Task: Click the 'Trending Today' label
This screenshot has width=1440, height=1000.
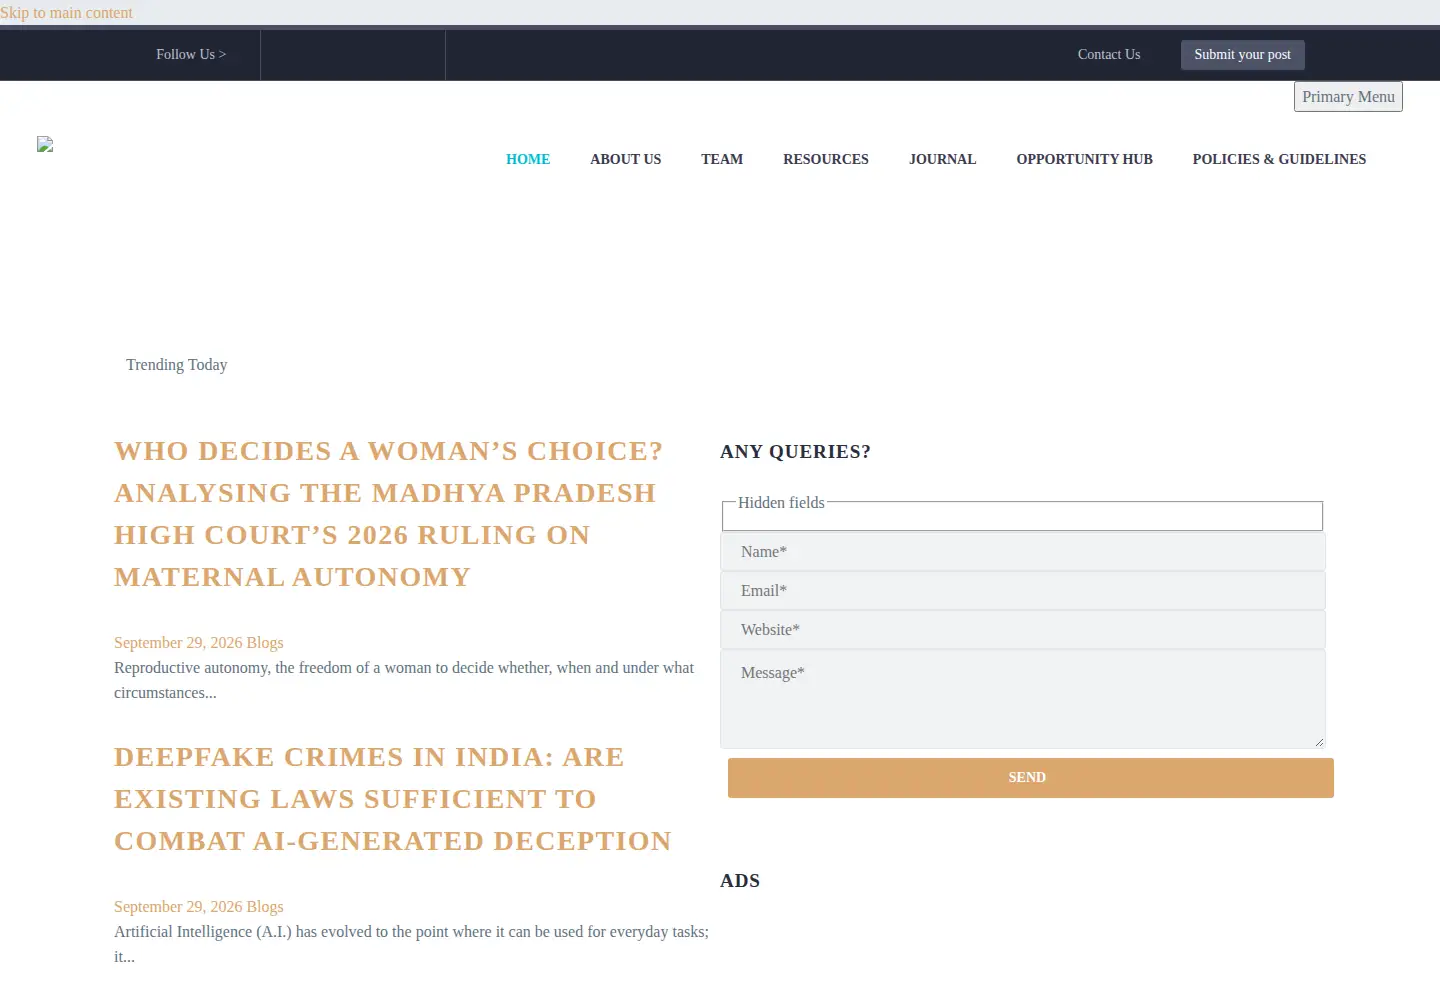Action: (177, 365)
